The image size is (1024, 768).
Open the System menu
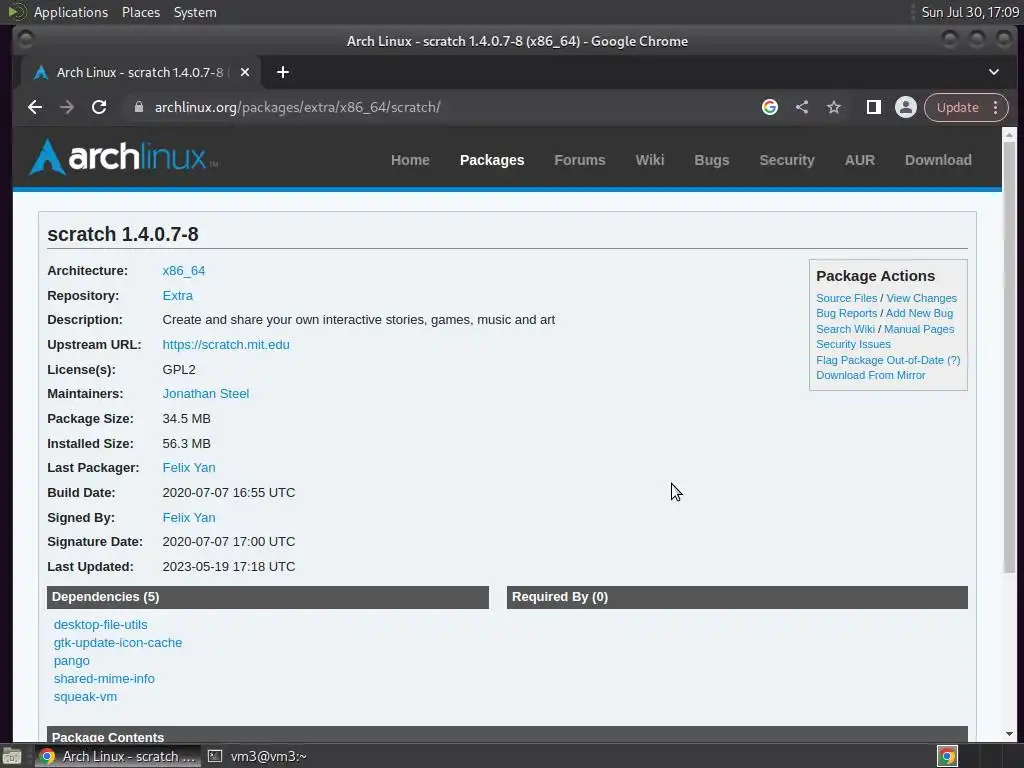pyautogui.click(x=195, y=12)
